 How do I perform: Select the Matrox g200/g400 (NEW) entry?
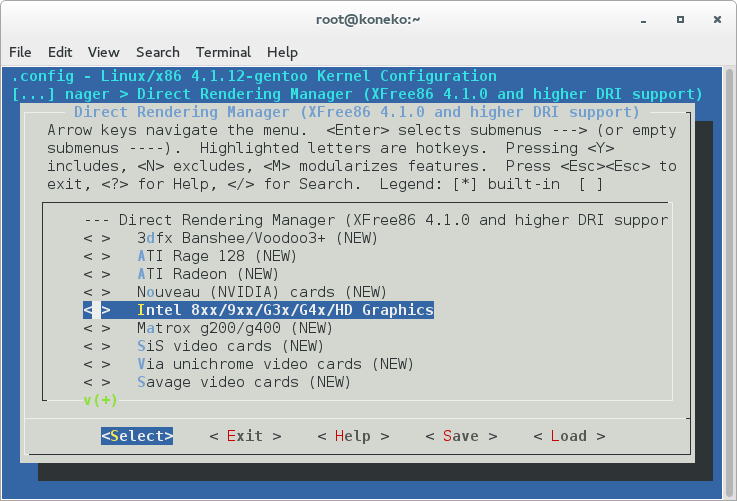click(235, 328)
